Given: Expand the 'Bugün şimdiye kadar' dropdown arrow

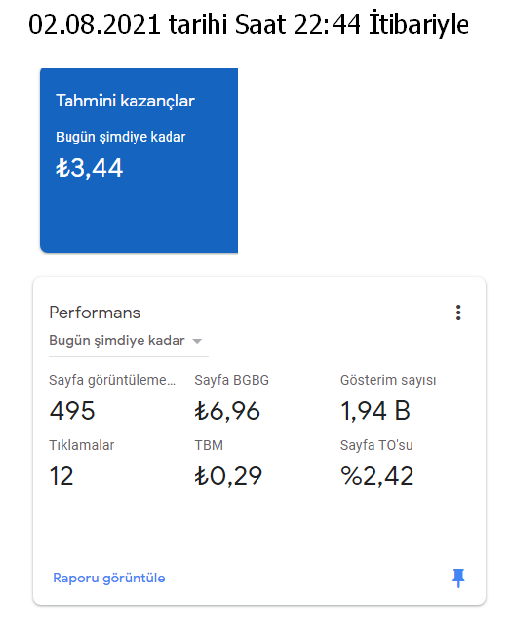Looking at the screenshot, I should point(197,341).
